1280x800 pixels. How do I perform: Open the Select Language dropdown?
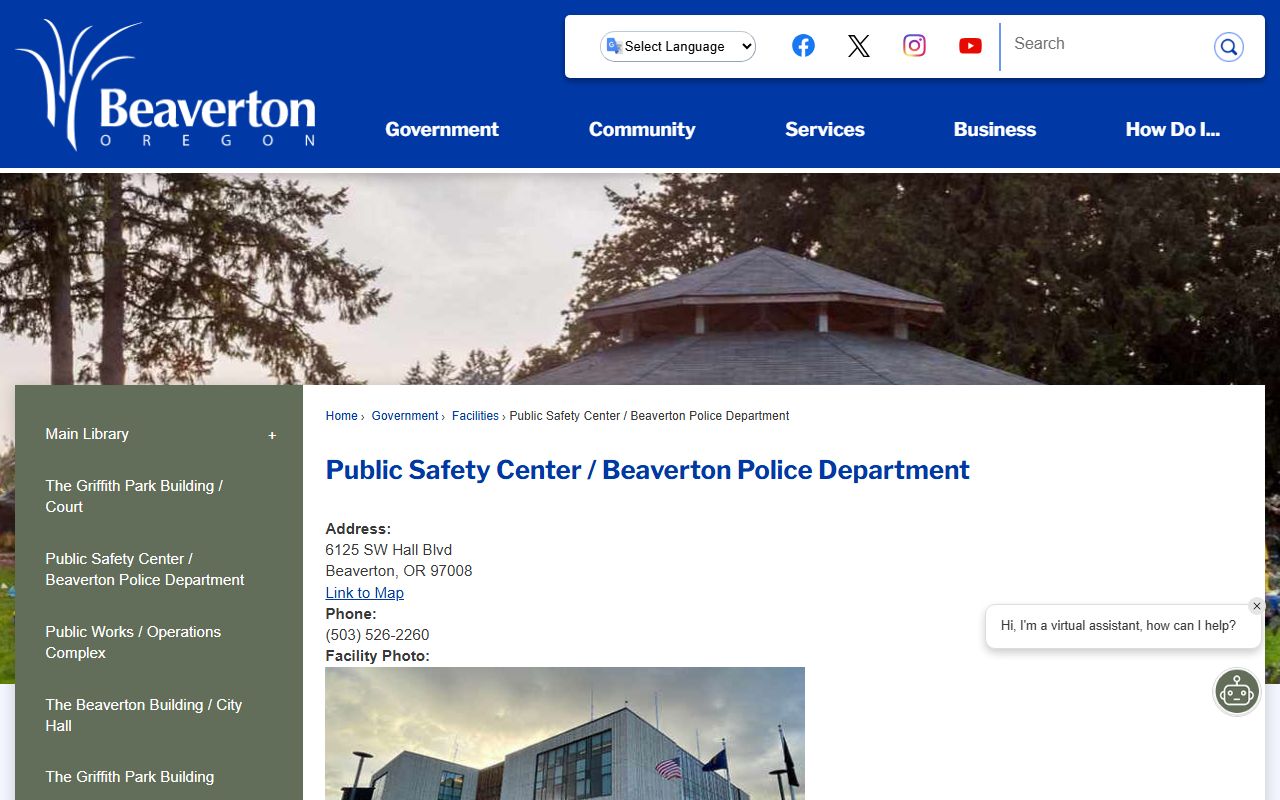click(x=678, y=46)
